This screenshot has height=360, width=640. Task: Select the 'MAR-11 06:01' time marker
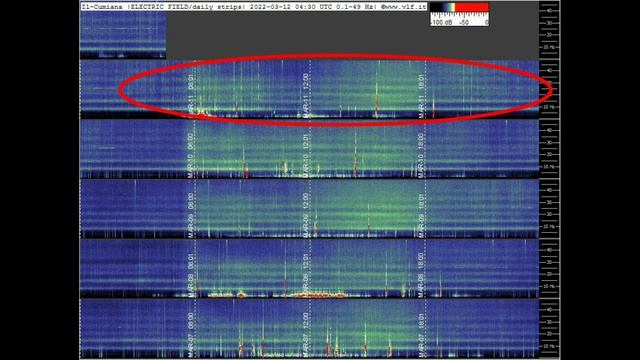(190, 96)
